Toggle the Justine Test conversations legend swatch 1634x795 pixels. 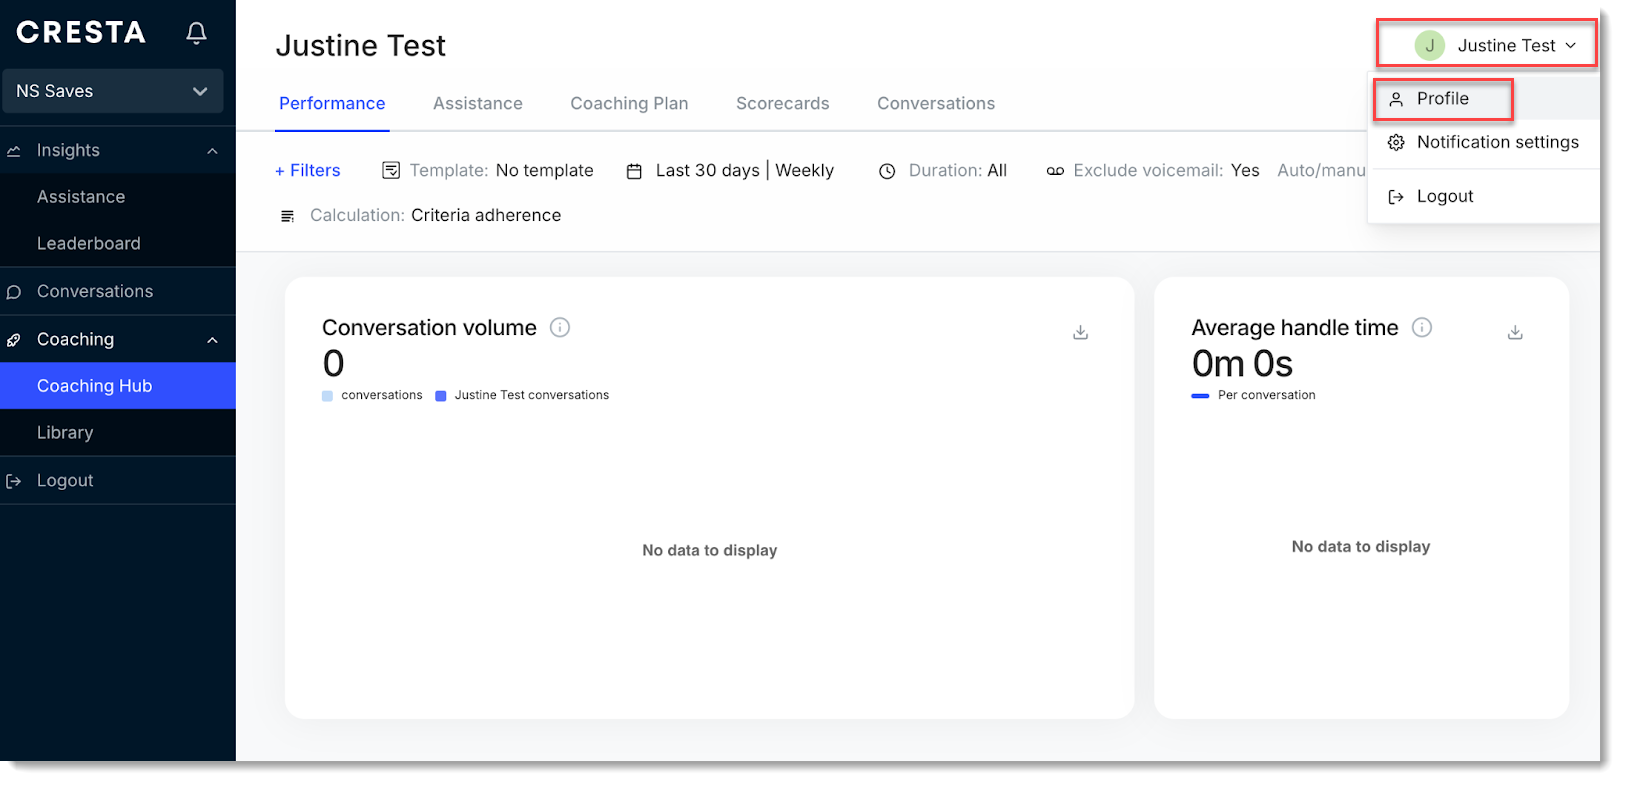[x=441, y=396]
